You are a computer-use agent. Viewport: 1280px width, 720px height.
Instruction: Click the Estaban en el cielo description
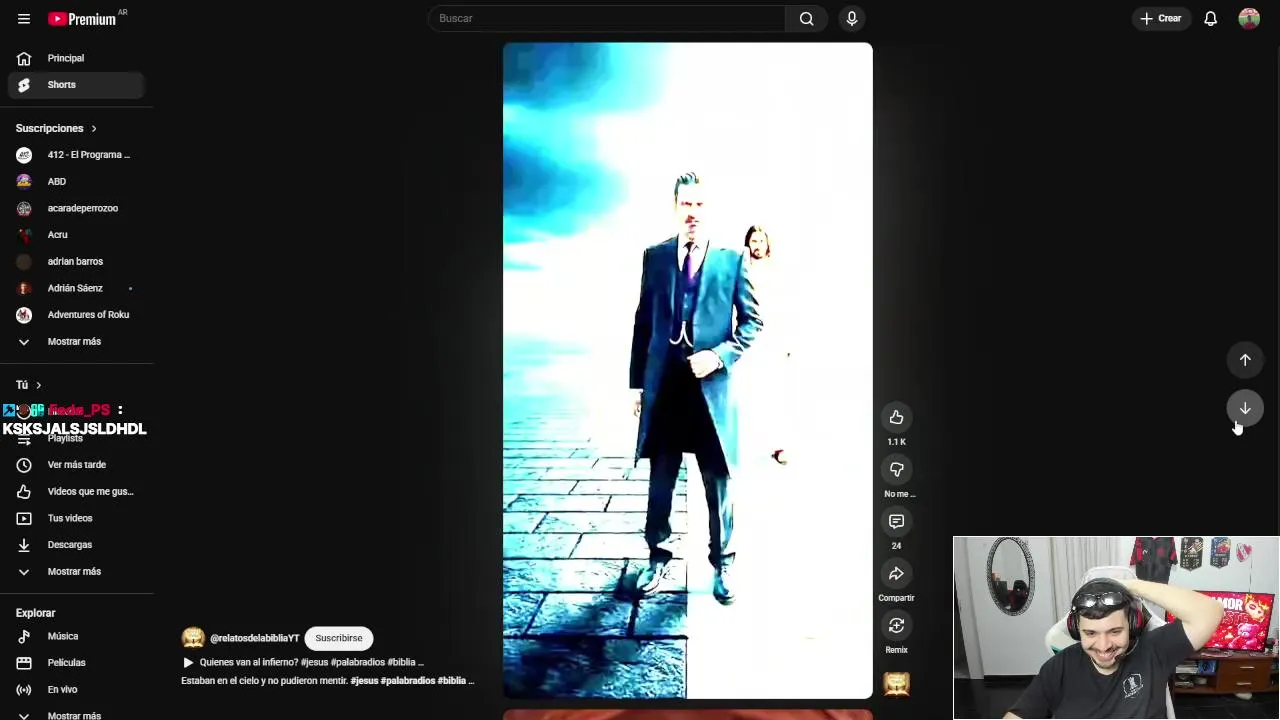click(x=327, y=681)
